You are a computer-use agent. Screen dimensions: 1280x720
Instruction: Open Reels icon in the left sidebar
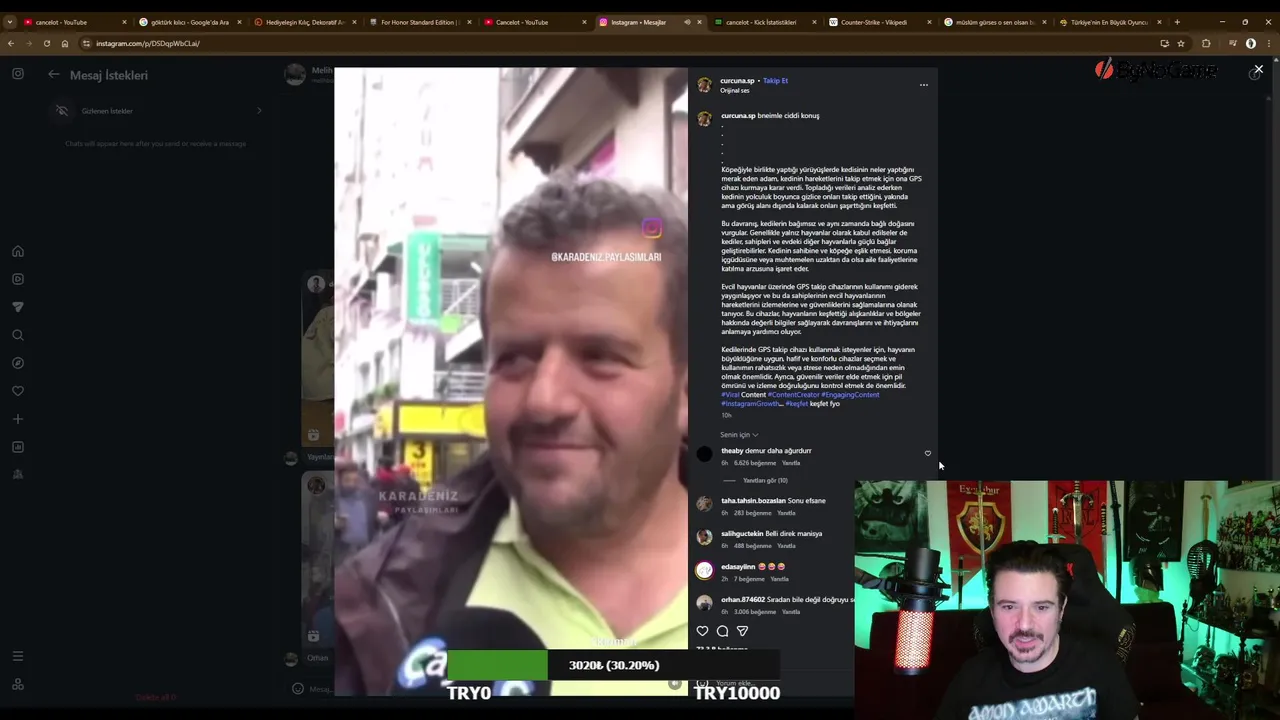click(x=18, y=279)
